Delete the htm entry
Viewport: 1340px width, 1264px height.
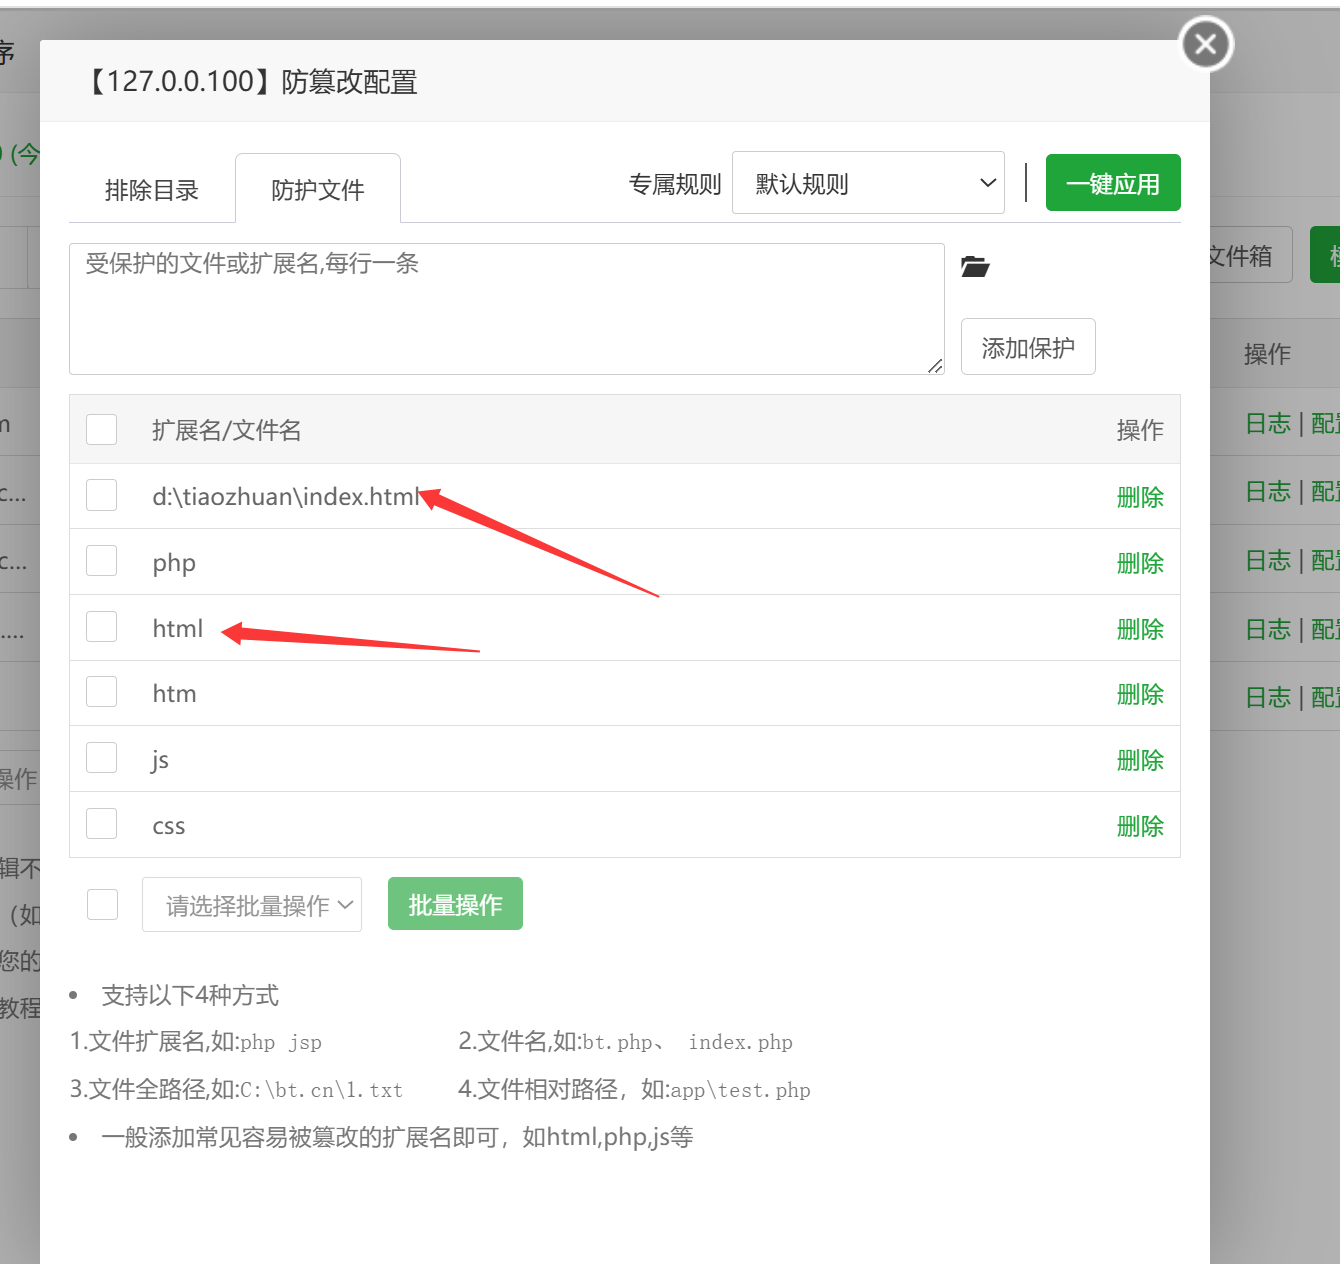click(x=1140, y=694)
